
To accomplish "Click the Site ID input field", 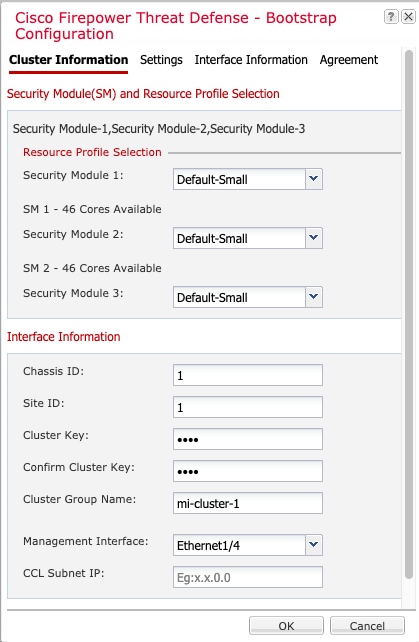I will (x=248, y=407).
